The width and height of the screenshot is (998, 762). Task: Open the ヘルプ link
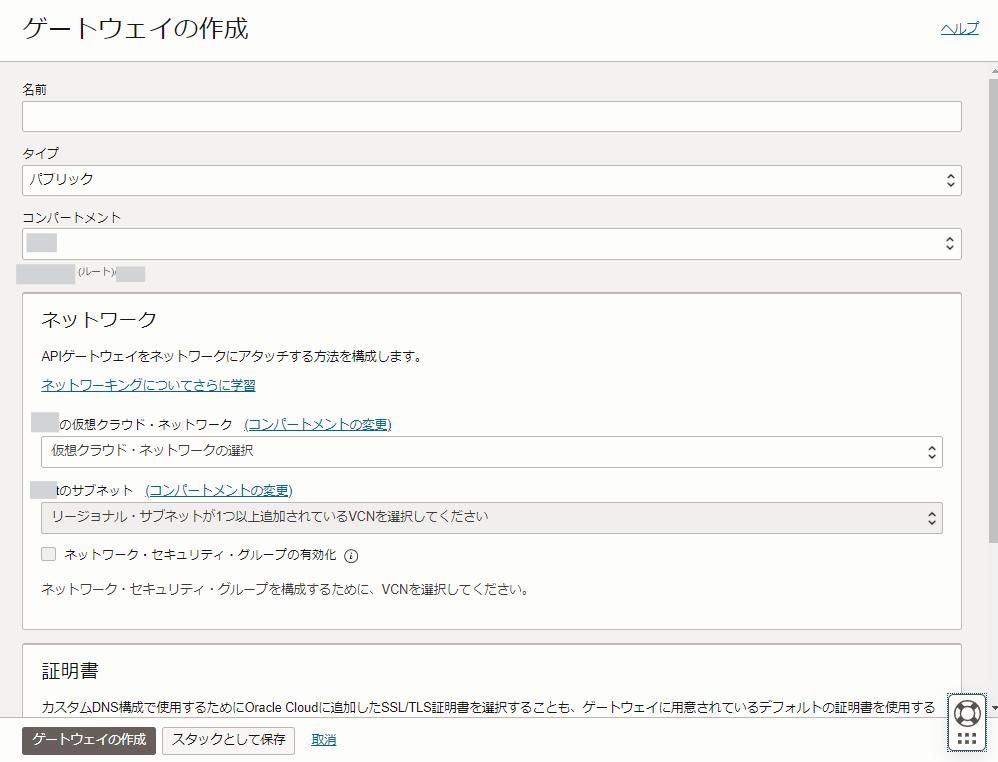point(959,29)
